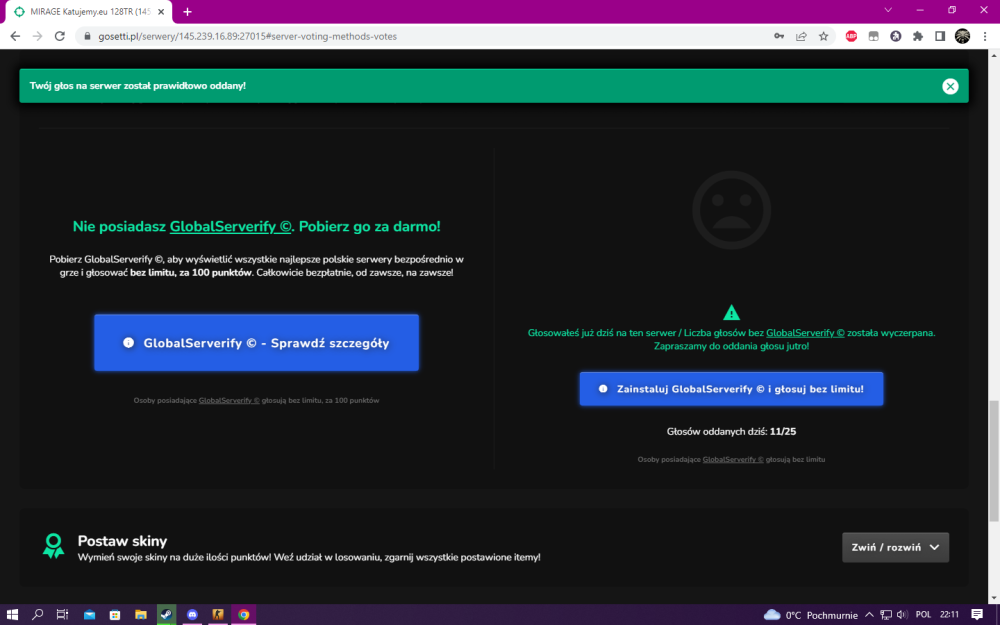Open GlobalServerify link below votes count

point(733,459)
